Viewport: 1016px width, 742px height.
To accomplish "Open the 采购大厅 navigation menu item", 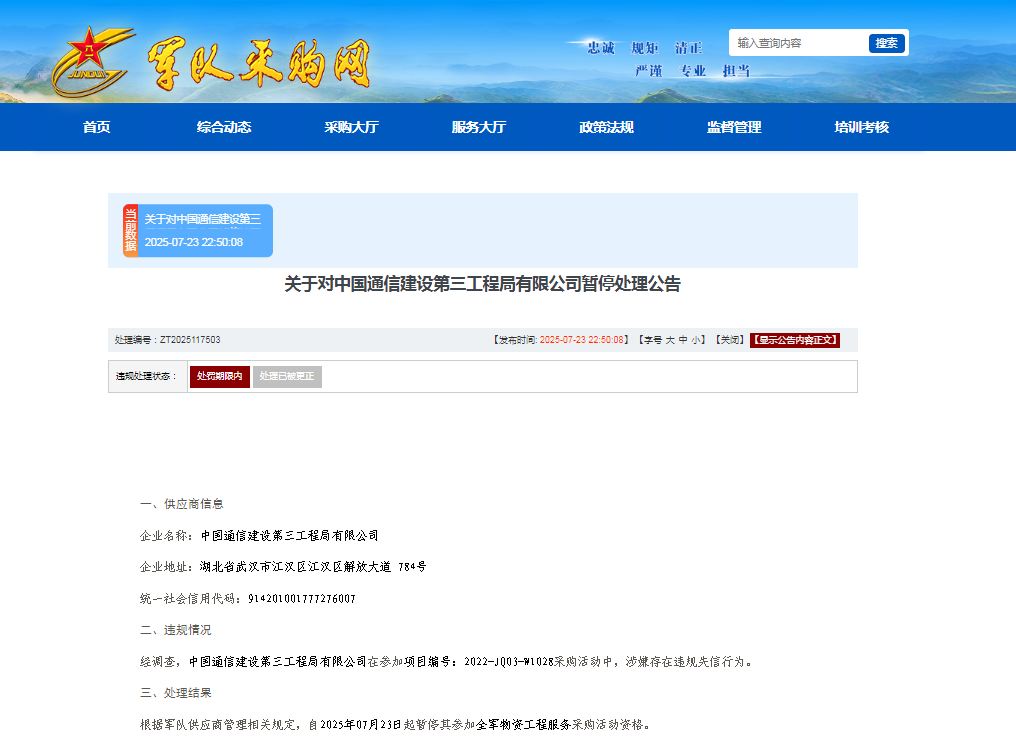I will coord(352,127).
